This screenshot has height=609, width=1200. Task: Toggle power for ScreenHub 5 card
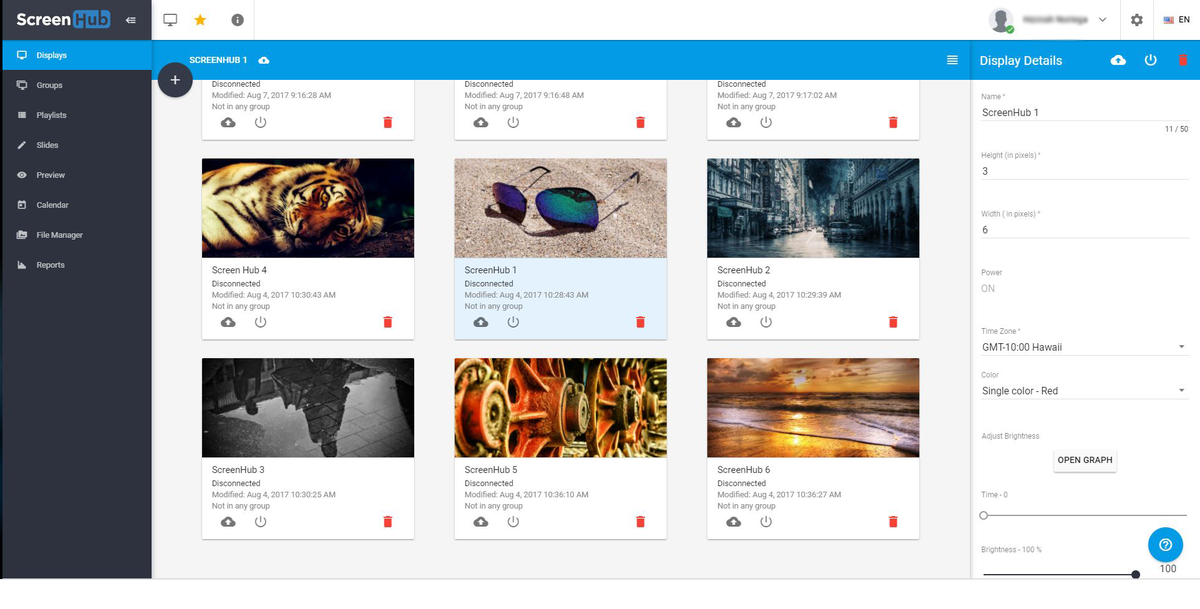tap(513, 522)
